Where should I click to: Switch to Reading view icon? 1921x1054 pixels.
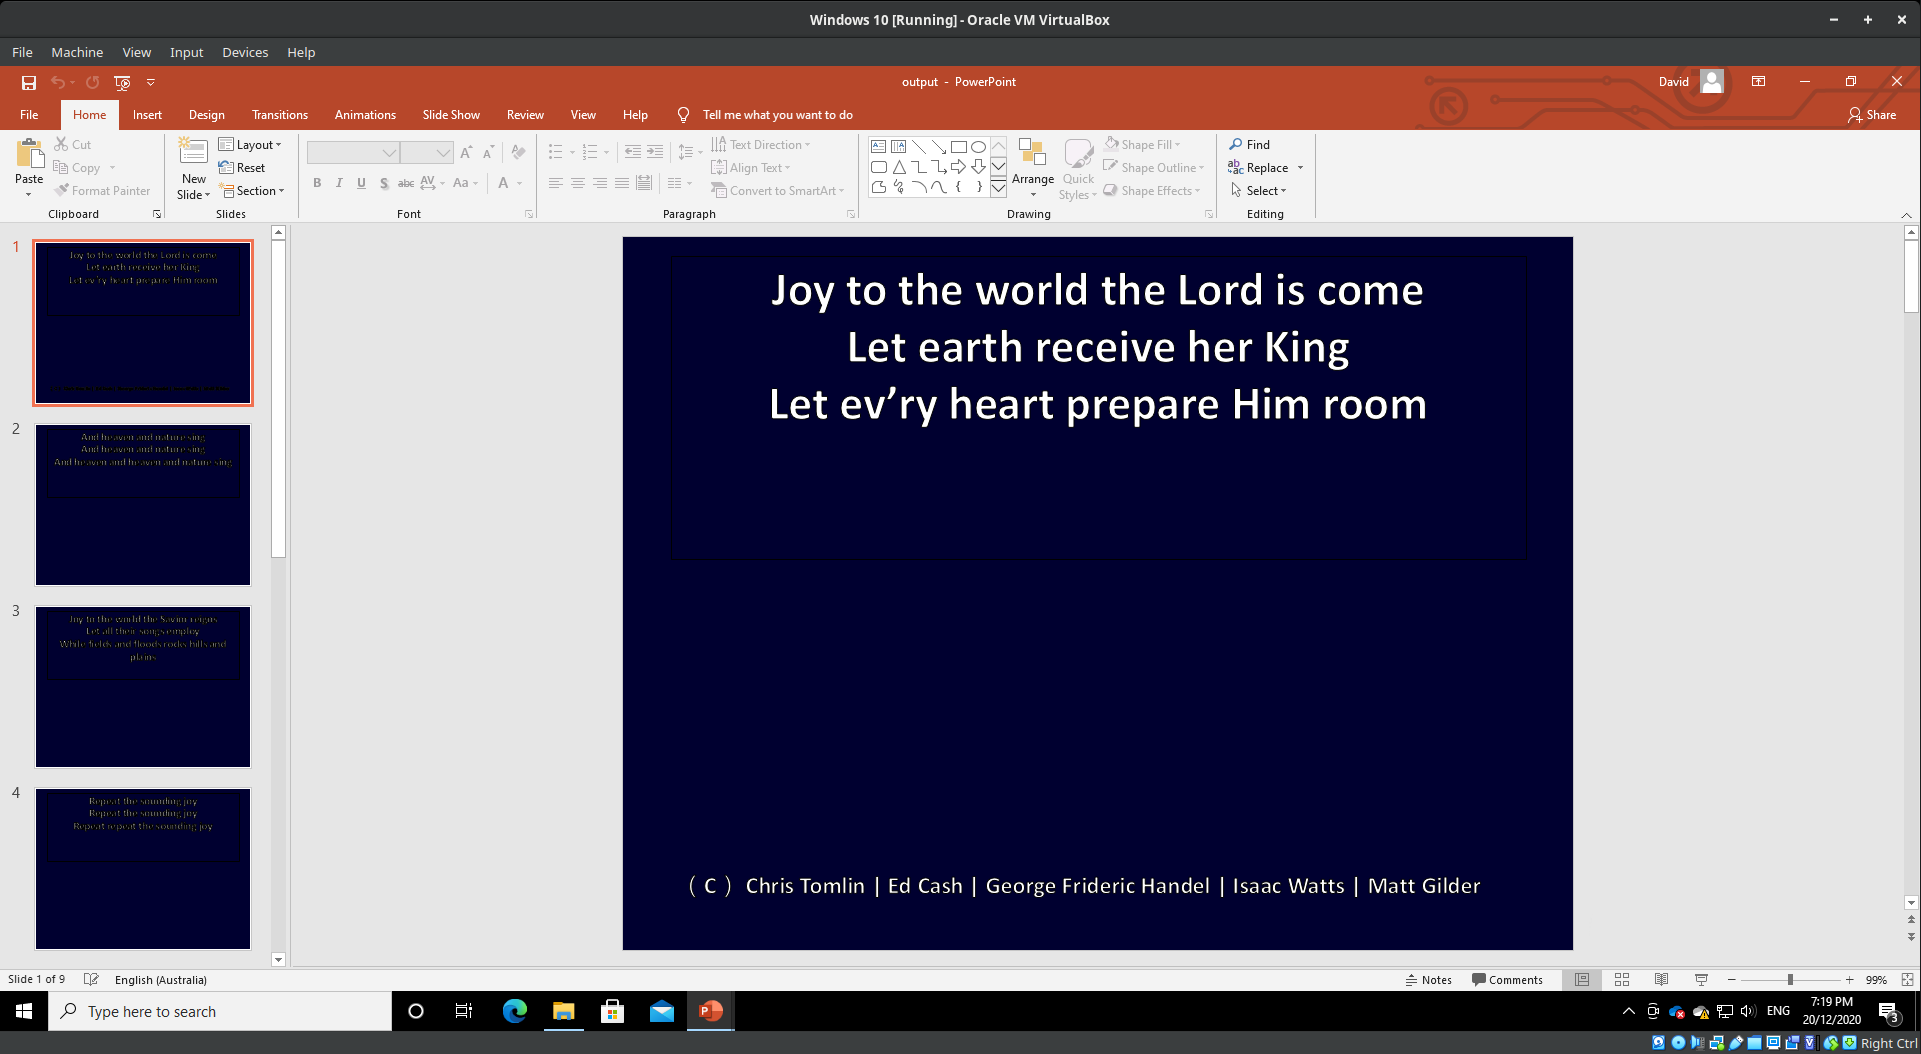[1661, 980]
